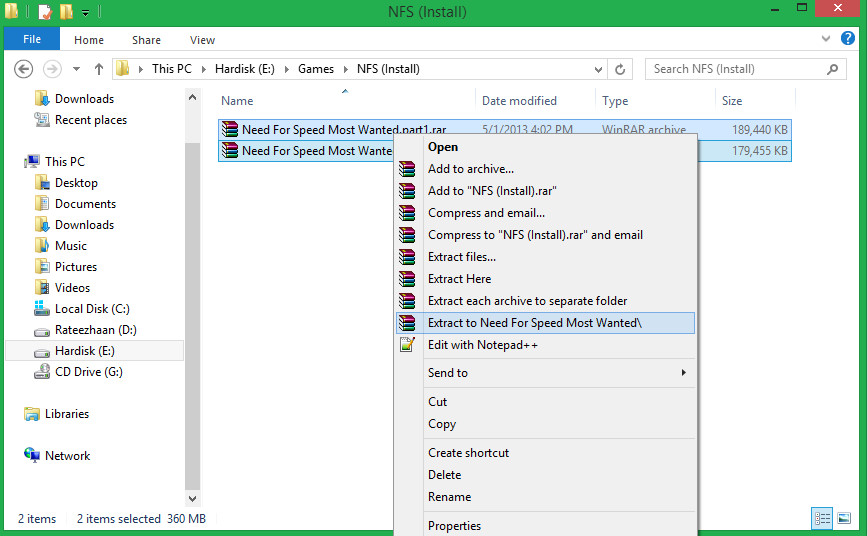868x536 pixels.
Task: Open the File tab
Action: tap(32, 39)
